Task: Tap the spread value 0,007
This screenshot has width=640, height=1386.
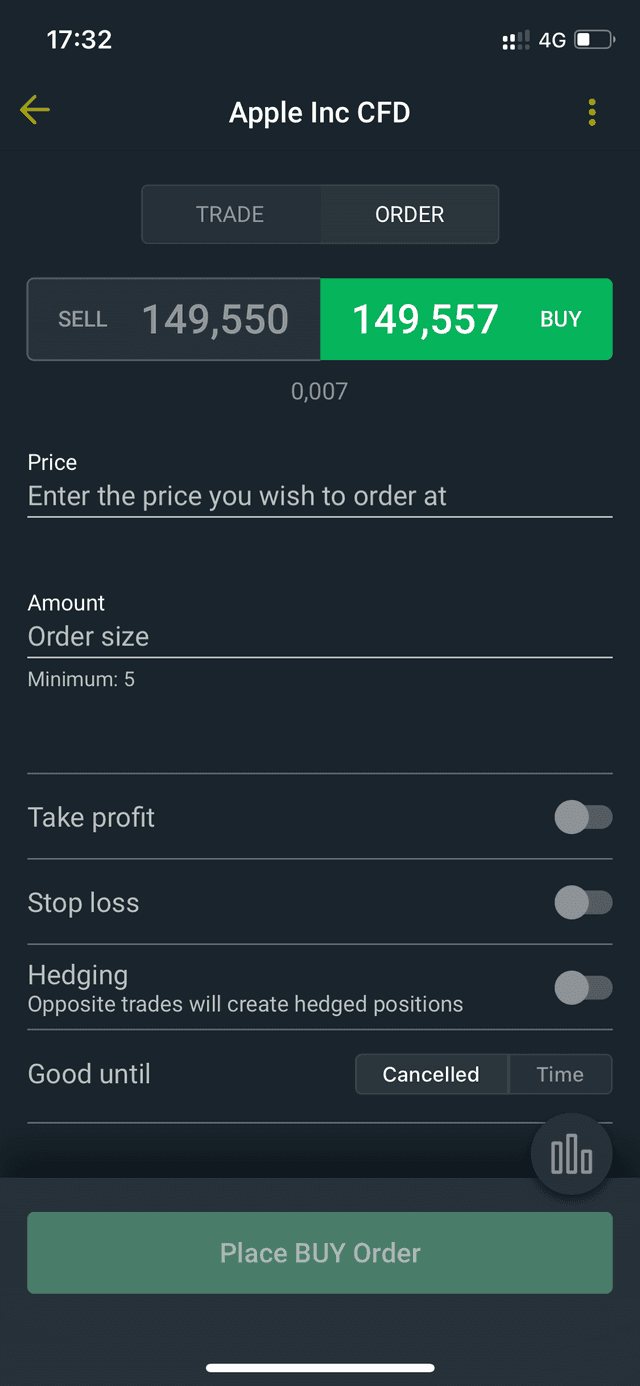Action: pos(320,391)
